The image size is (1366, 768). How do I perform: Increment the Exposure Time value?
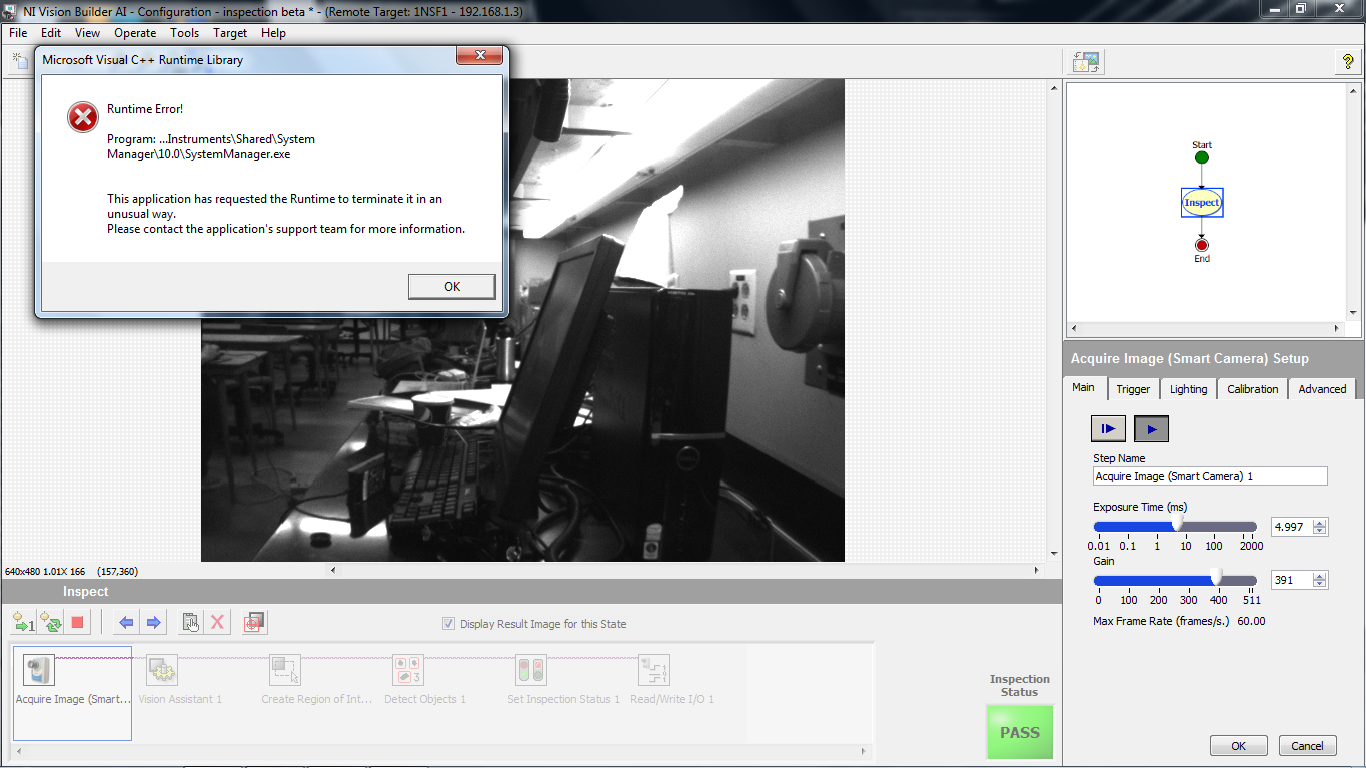click(1320, 523)
